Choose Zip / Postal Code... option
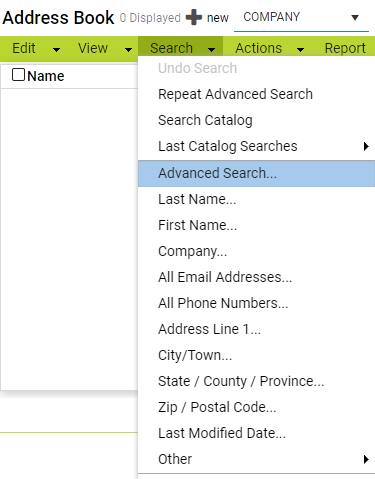Viewport: 375px width, 479px height. [256, 407]
